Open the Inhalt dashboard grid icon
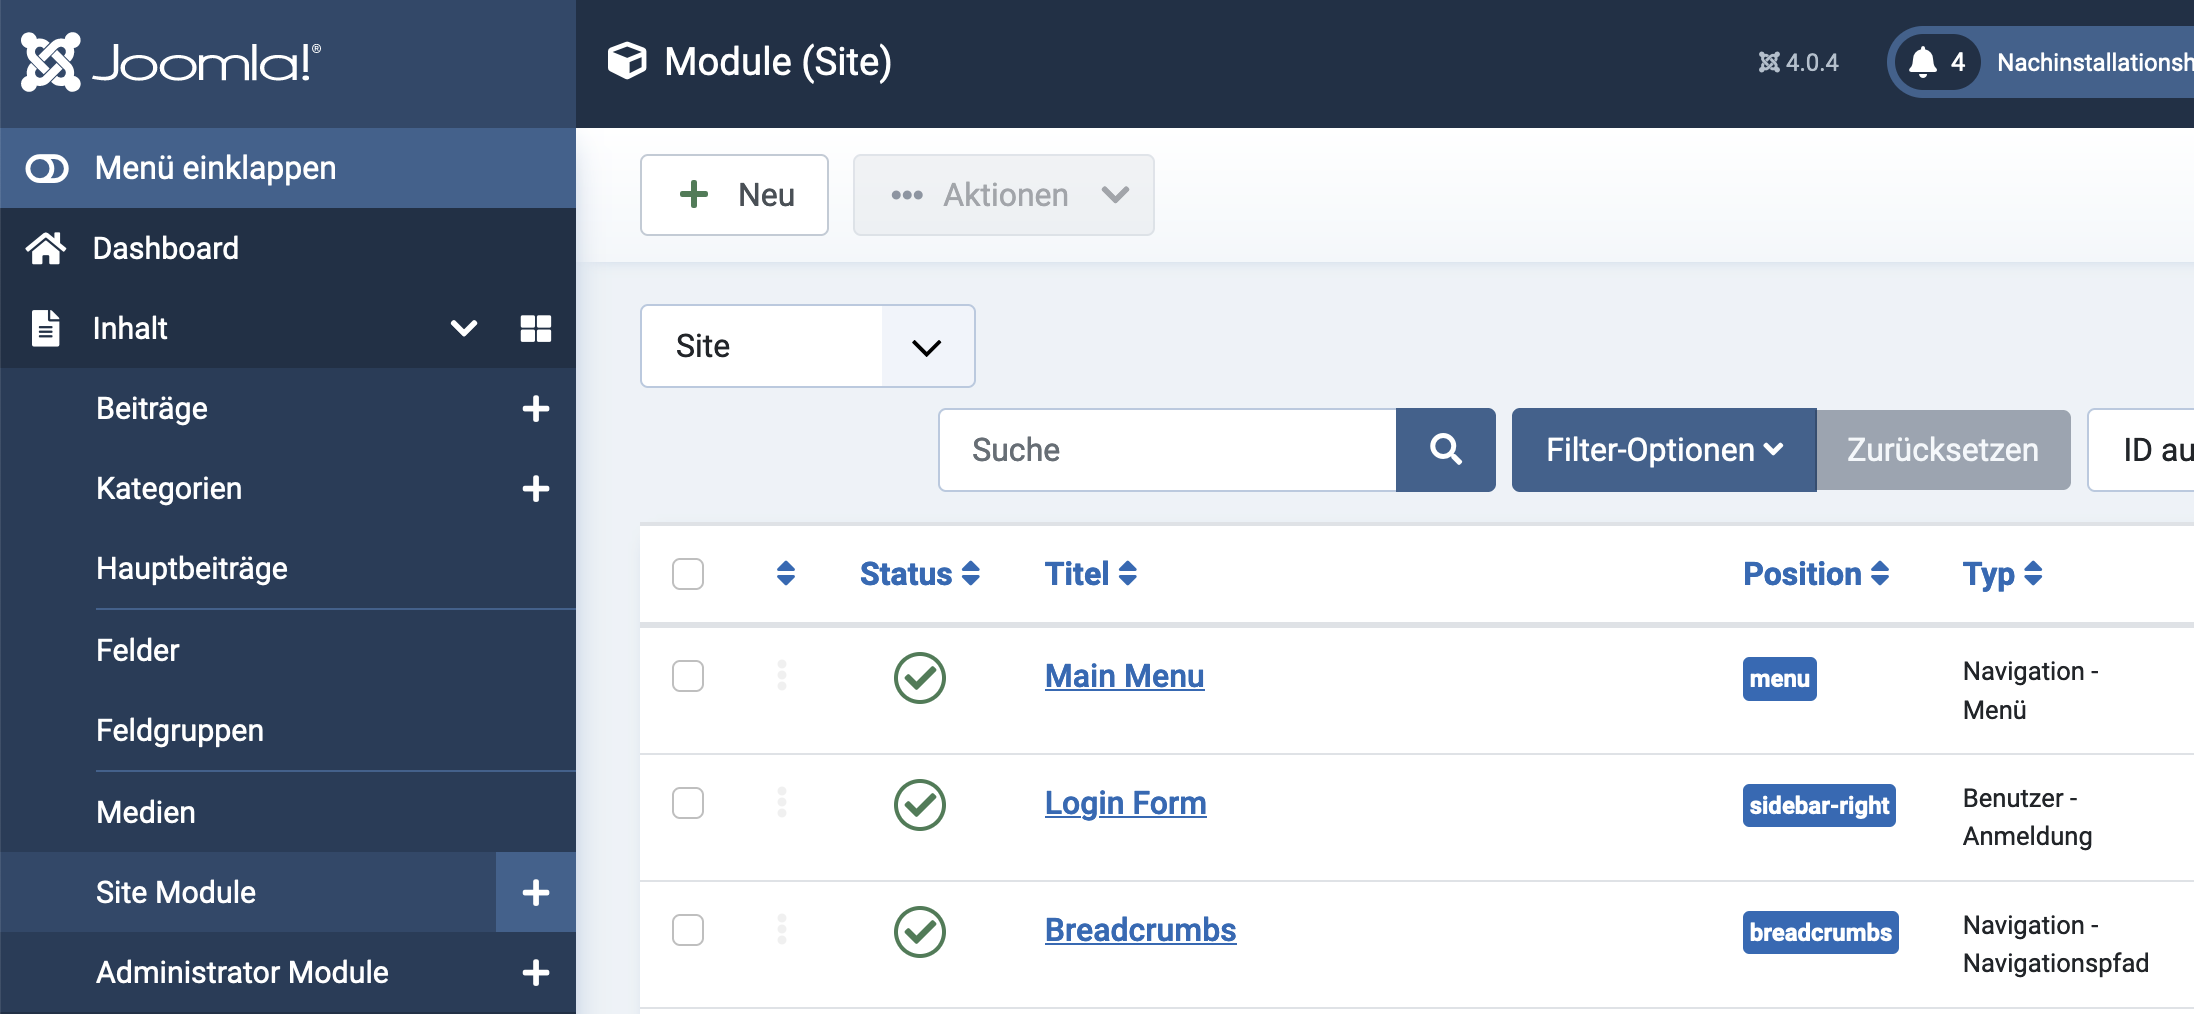 point(535,328)
